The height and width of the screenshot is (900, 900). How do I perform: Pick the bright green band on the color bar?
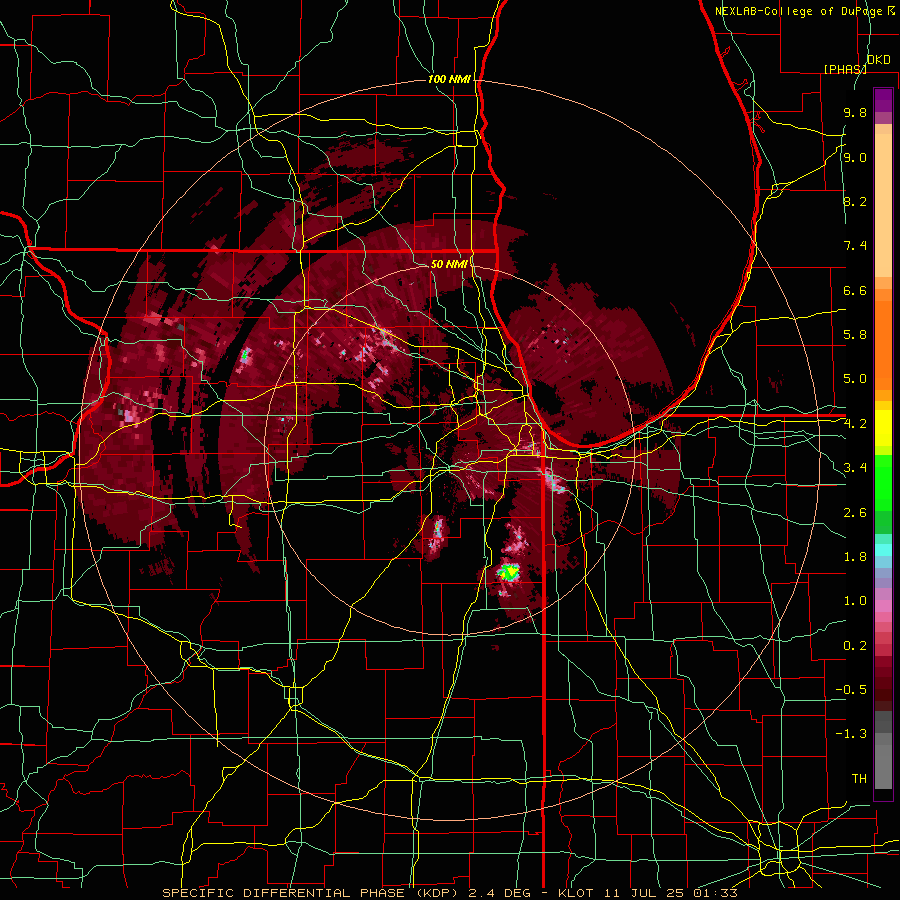[x=883, y=483]
